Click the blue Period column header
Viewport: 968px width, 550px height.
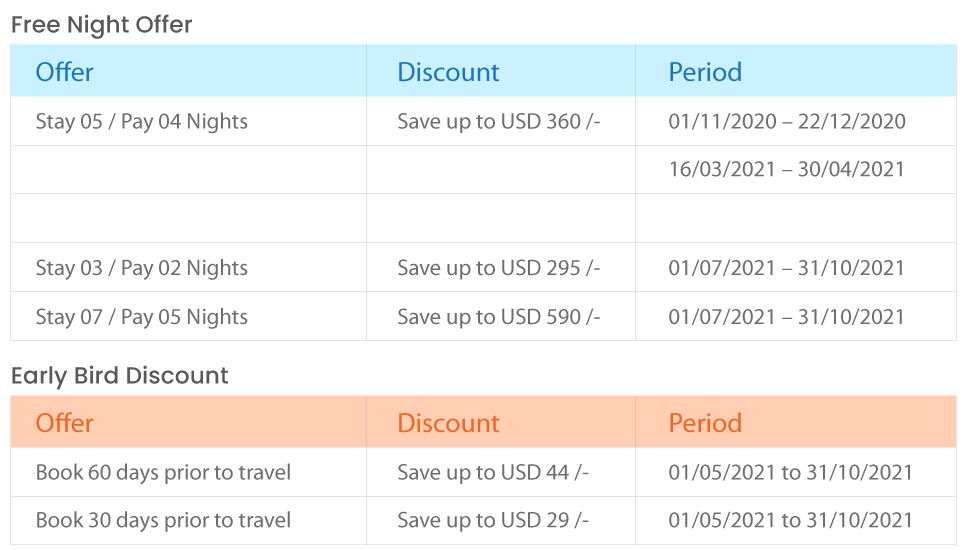point(705,72)
